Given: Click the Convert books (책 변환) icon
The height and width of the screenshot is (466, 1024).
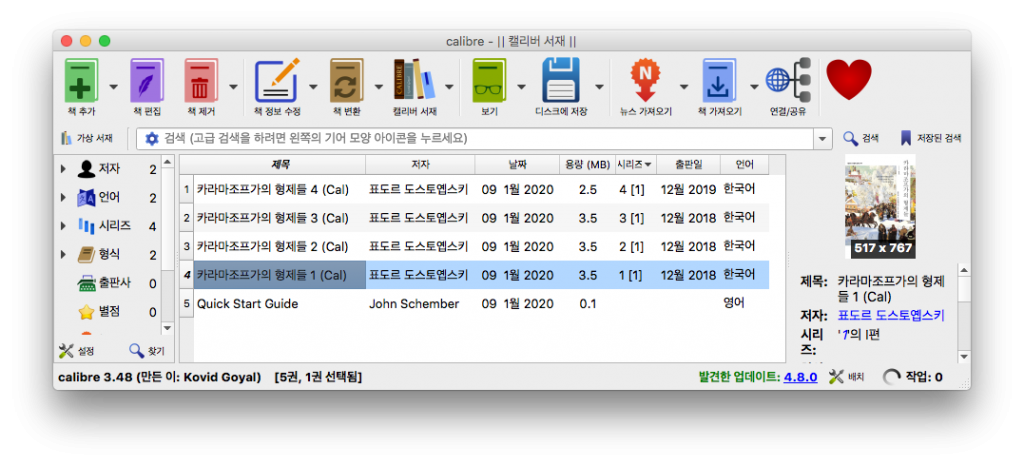Looking at the screenshot, I should (x=346, y=81).
